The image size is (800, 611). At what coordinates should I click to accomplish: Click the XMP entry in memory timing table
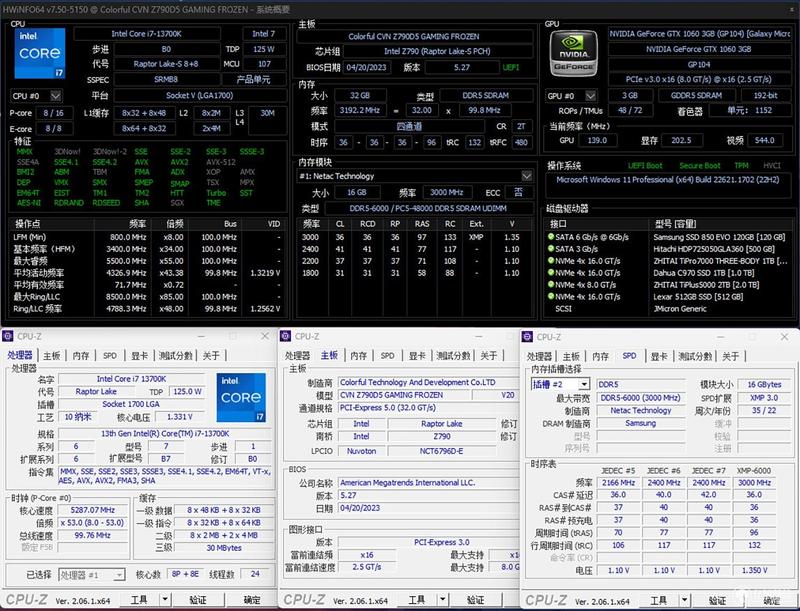(x=476, y=237)
